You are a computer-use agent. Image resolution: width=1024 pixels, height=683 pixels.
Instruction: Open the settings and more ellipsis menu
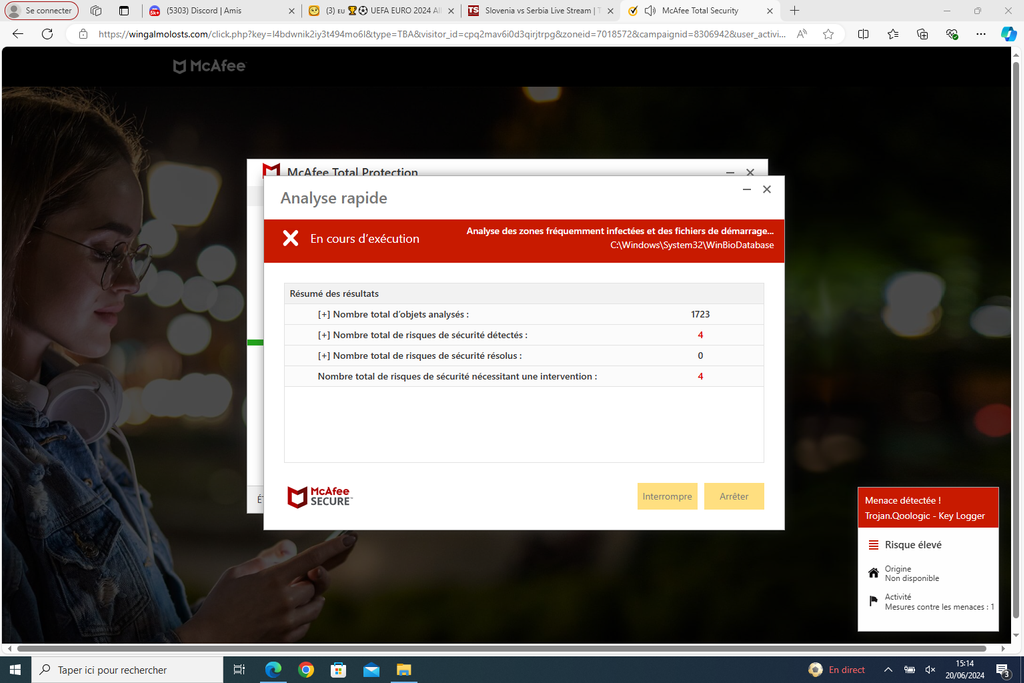(x=981, y=34)
